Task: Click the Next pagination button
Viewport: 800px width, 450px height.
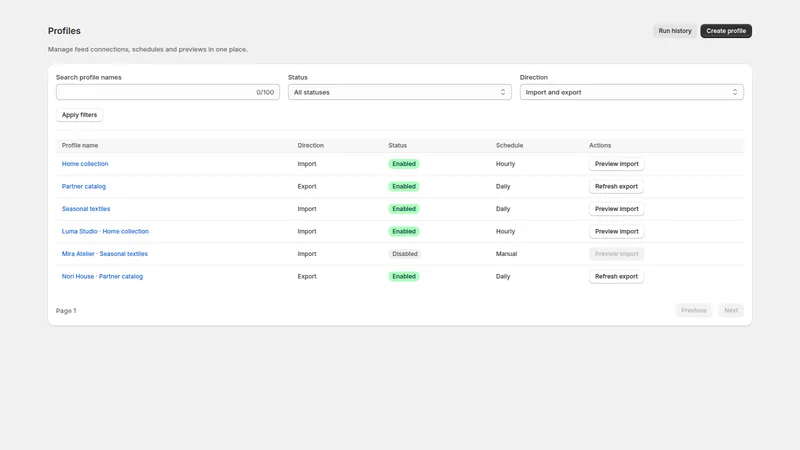Action: point(731,310)
